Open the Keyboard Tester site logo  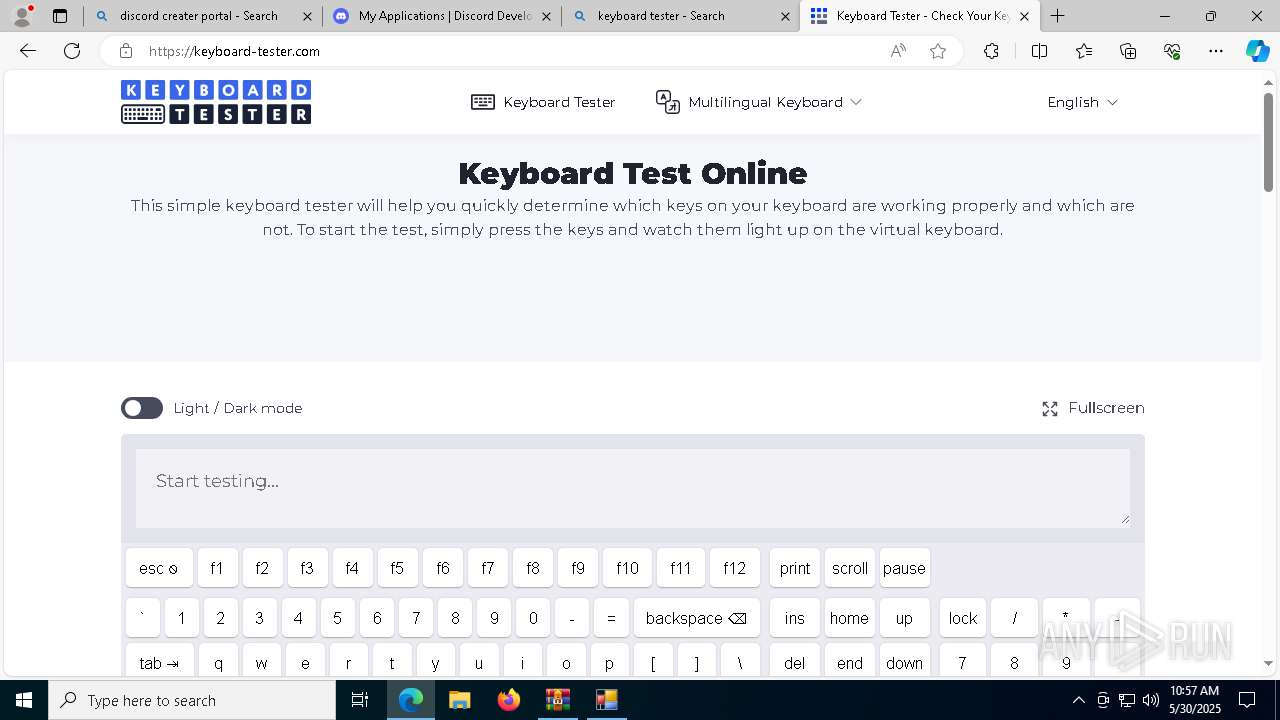tap(216, 102)
